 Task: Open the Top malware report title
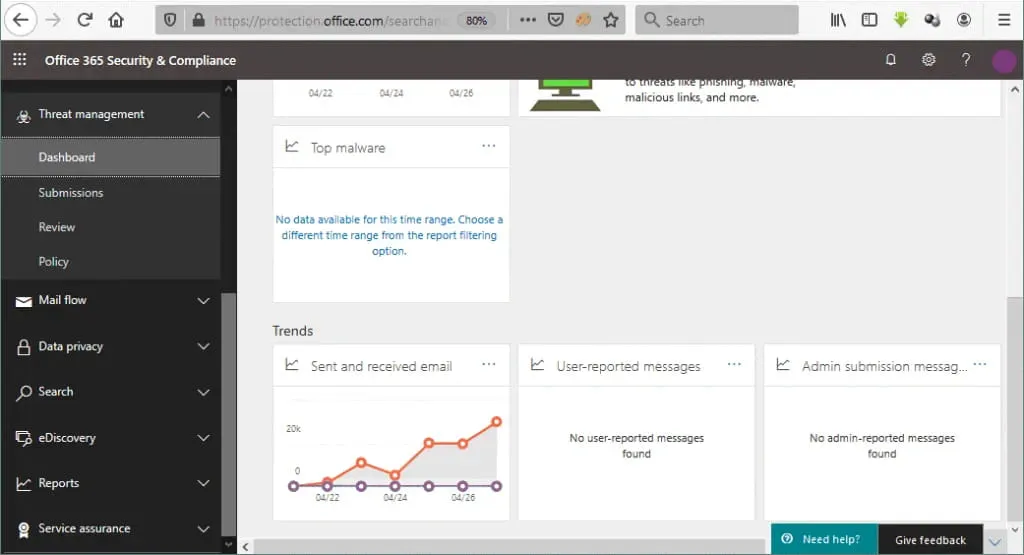(348, 148)
